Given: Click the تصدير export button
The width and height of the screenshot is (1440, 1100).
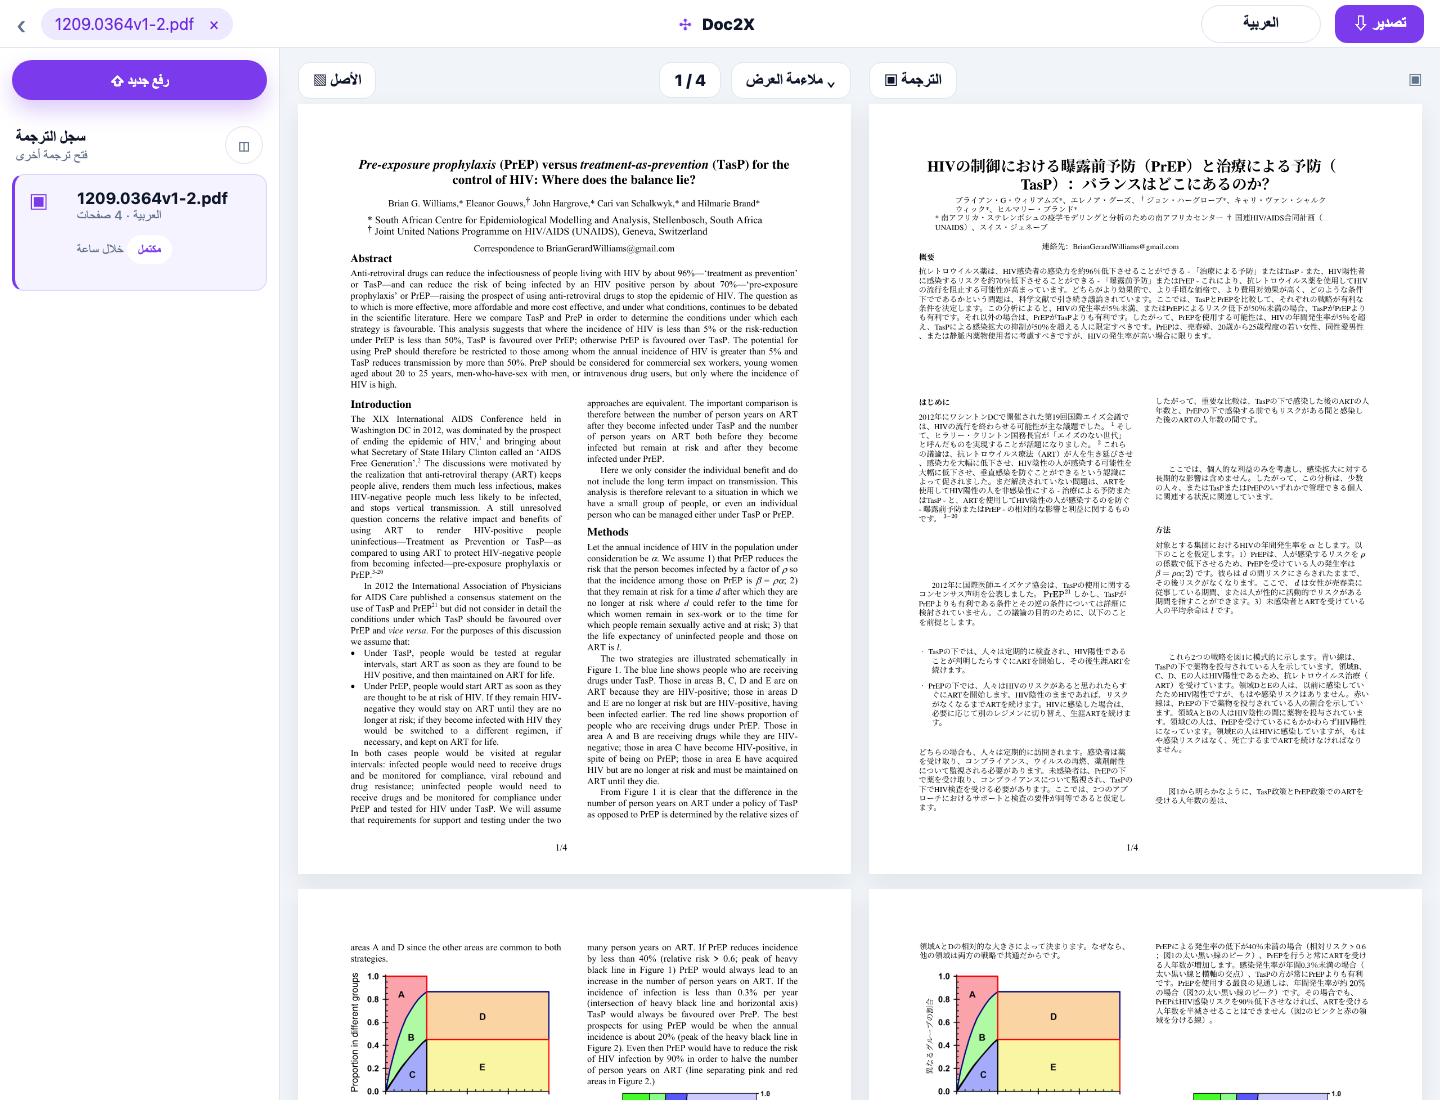Looking at the screenshot, I should pos(1379,23).
